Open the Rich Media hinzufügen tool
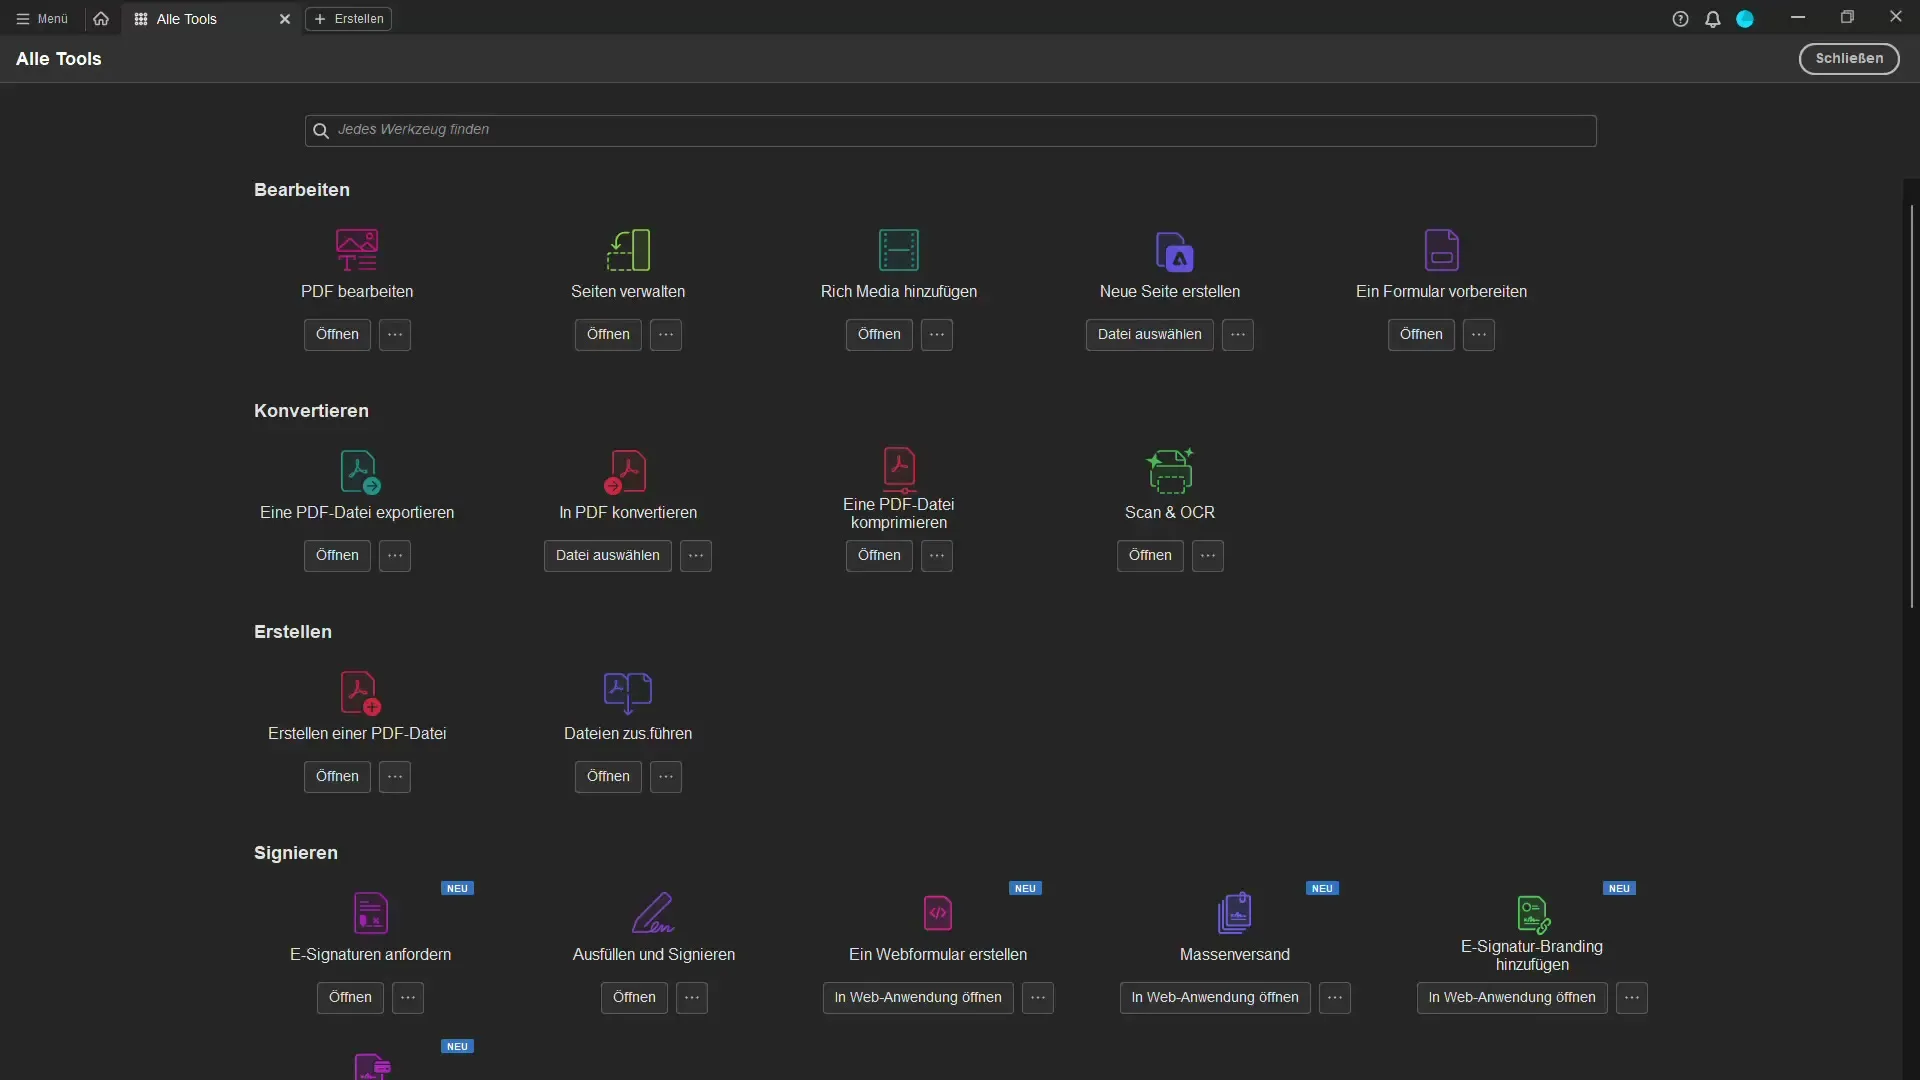Viewport: 1920px width, 1080px height. pyautogui.click(x=878, y=334)
